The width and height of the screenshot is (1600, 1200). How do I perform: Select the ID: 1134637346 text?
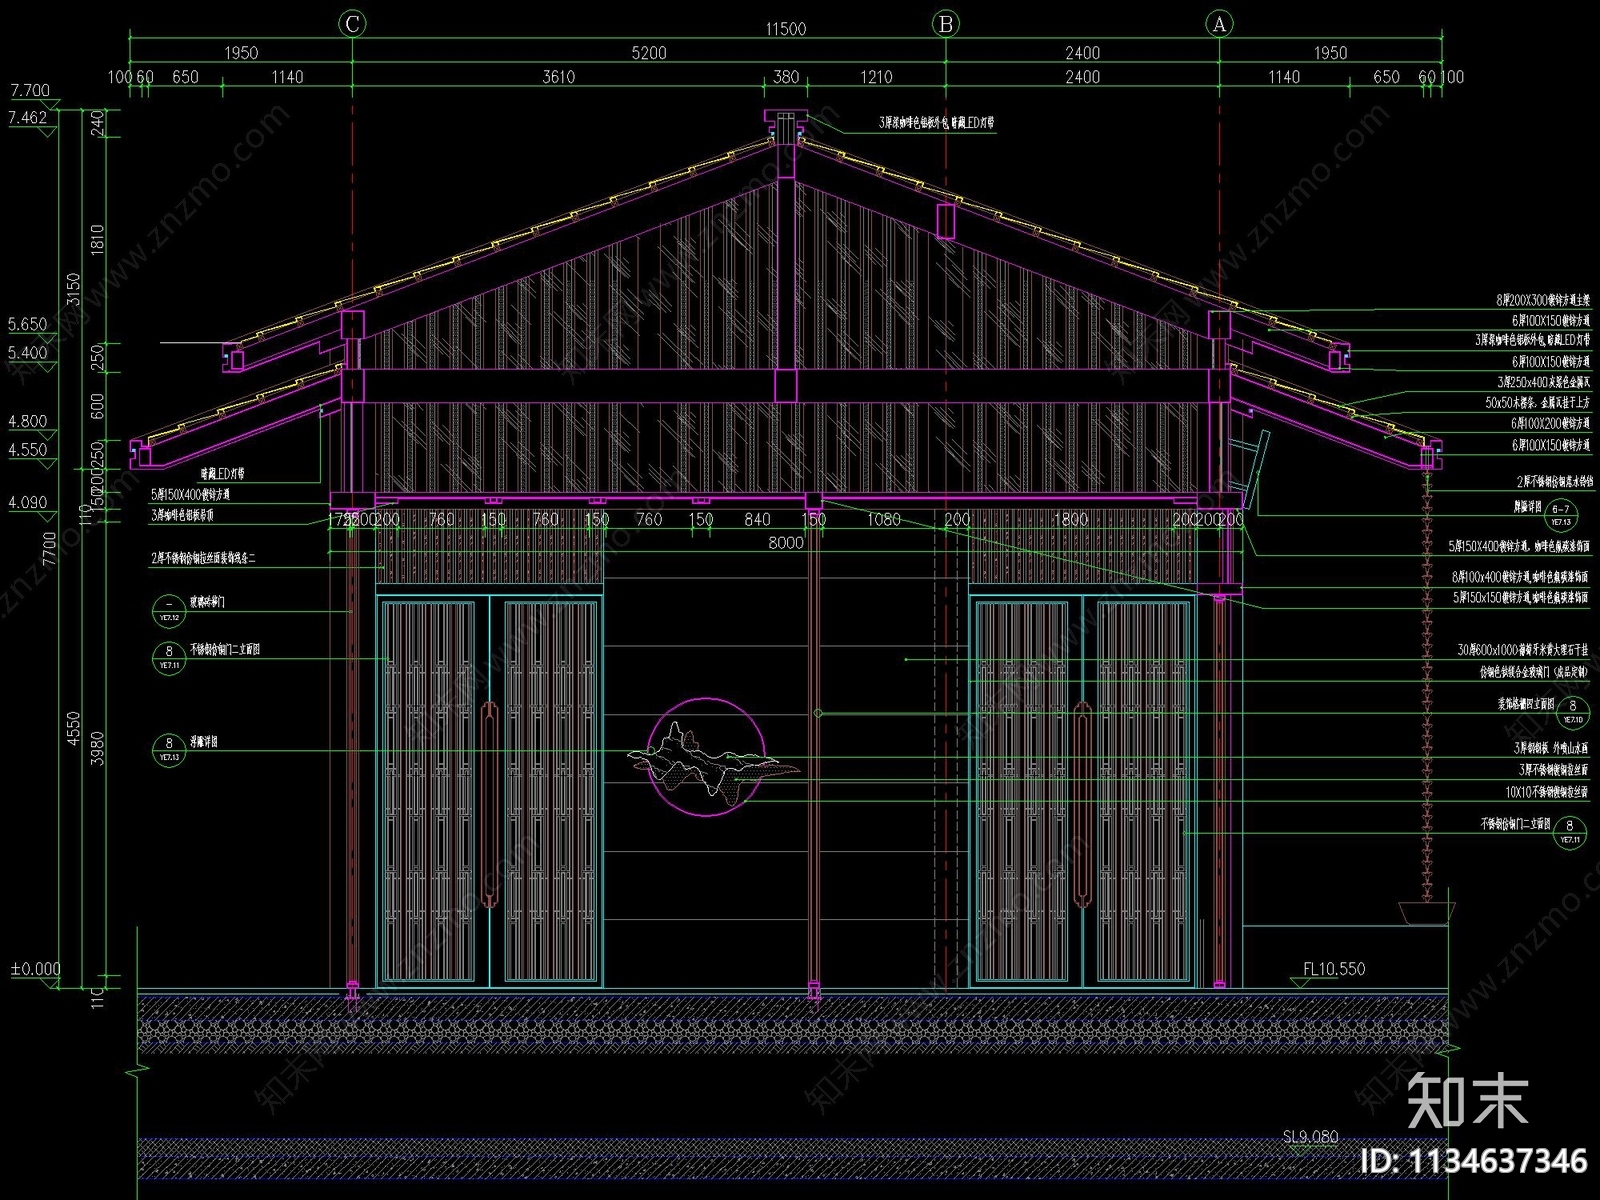[x=1474, y=1161]
